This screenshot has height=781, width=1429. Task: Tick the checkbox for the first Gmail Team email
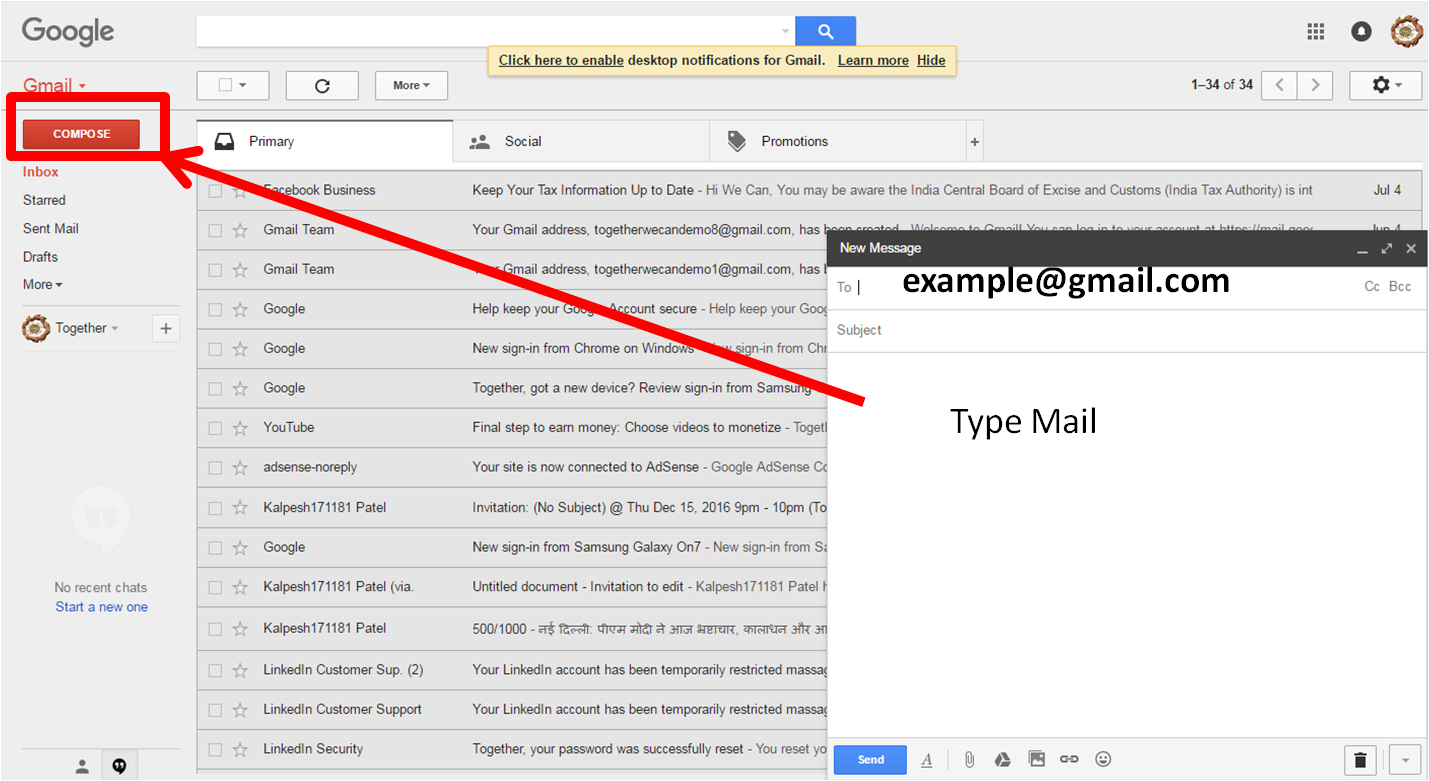(215, 230)
